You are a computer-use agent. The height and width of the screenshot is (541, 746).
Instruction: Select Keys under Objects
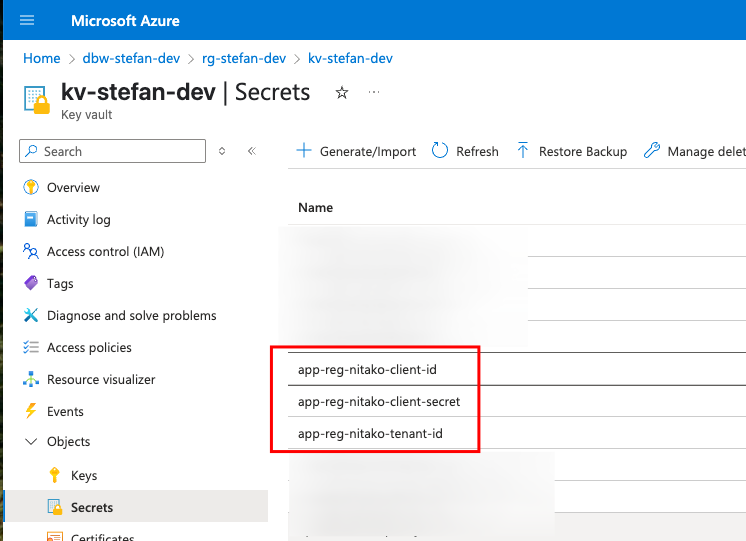84,475
